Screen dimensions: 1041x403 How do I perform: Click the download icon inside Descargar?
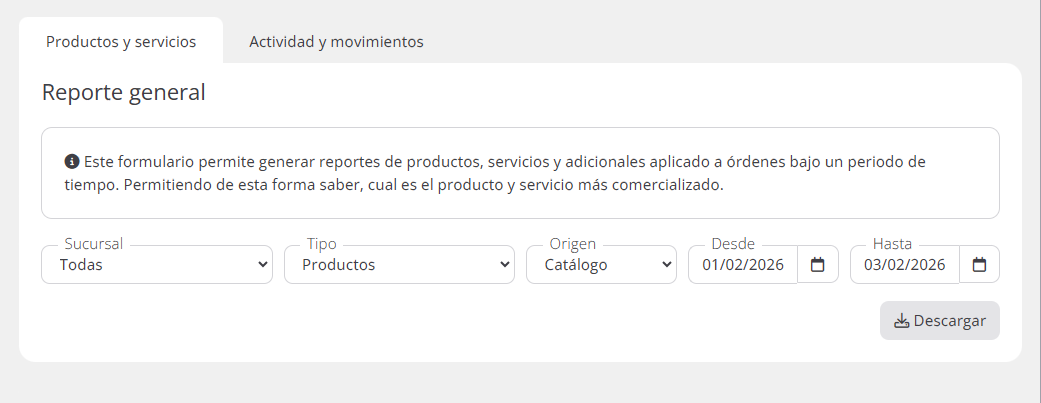(901, 321)
